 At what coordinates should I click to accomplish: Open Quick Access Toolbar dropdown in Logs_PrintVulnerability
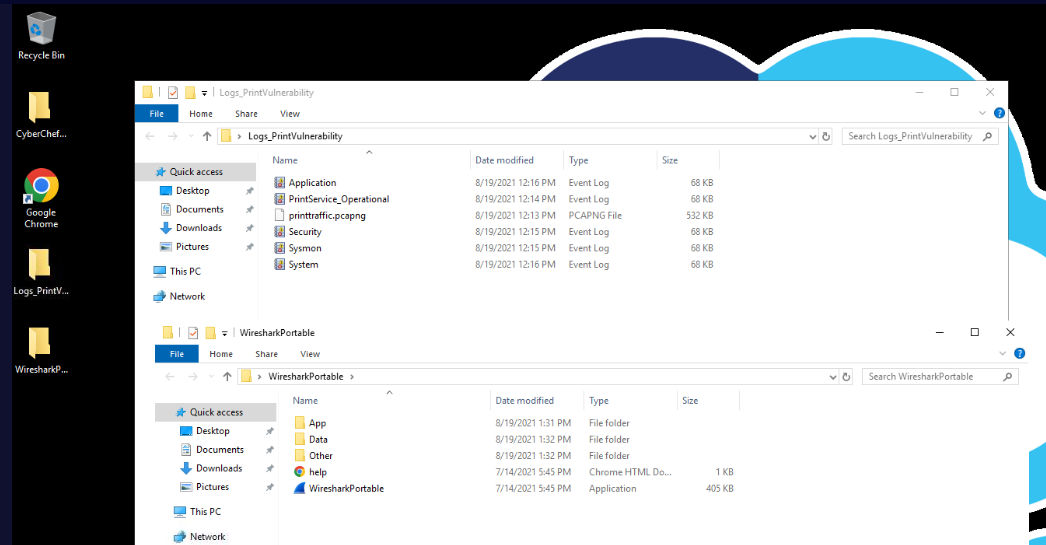click(x=204, y=93)
